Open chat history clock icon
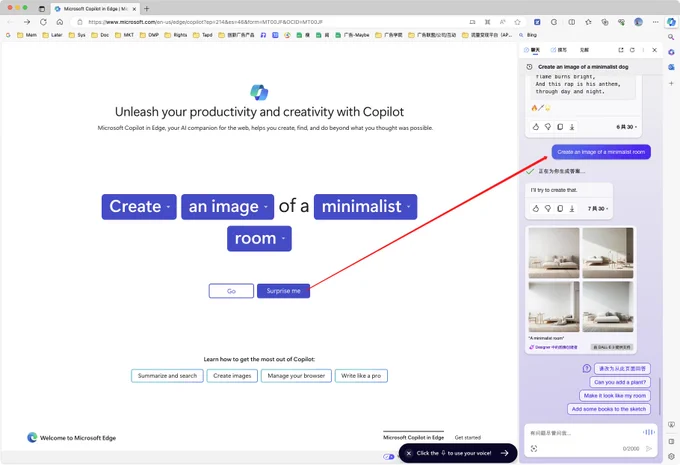Image resolution: width=680 pixels, height=465 pixels. (x=529, y=67)
